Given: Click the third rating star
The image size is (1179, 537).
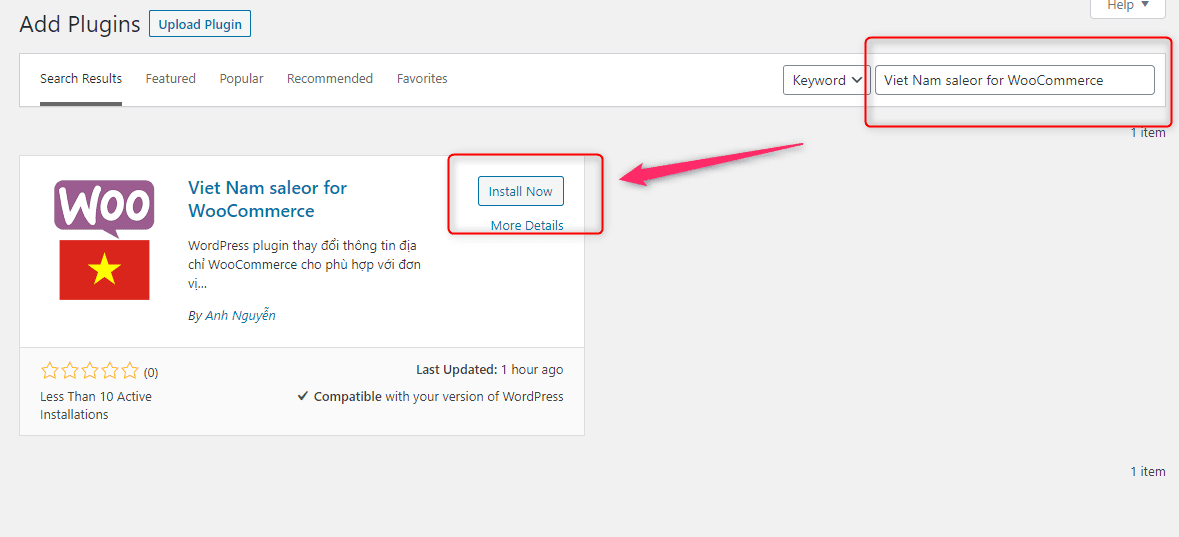Looking at the screenshot, I should (89, 371).
